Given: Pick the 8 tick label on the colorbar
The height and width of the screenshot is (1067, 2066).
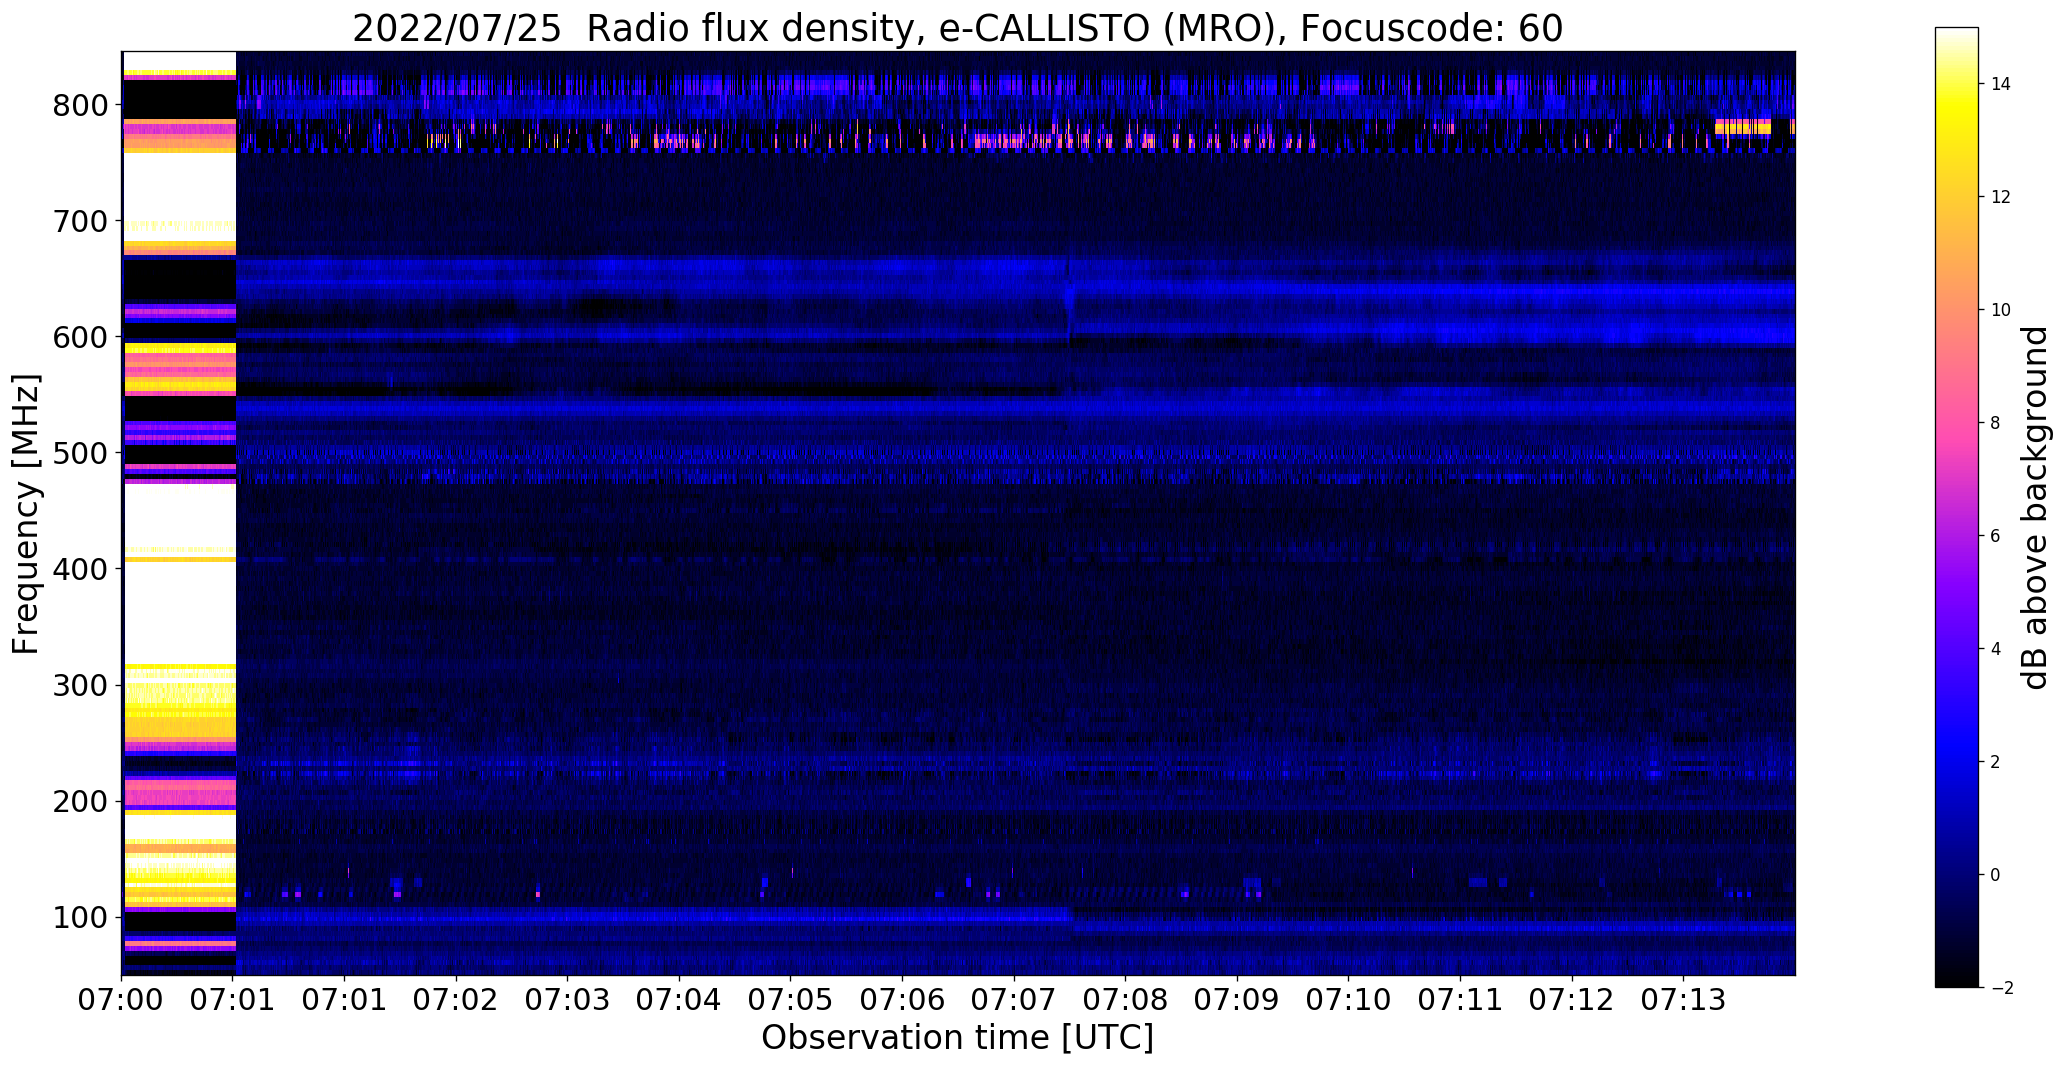Looking at the screenshot, I should 1996,423.
